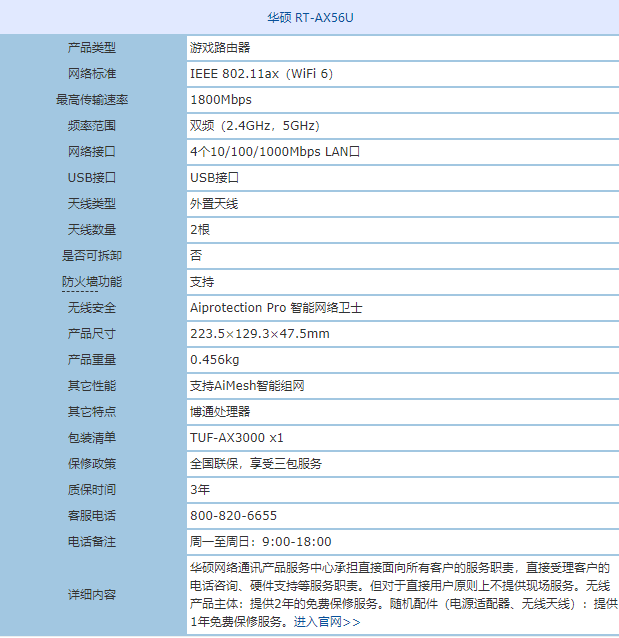
Task: Click Aiprotection Pro 智能网络卫士 value
Action: pos(276,308)
